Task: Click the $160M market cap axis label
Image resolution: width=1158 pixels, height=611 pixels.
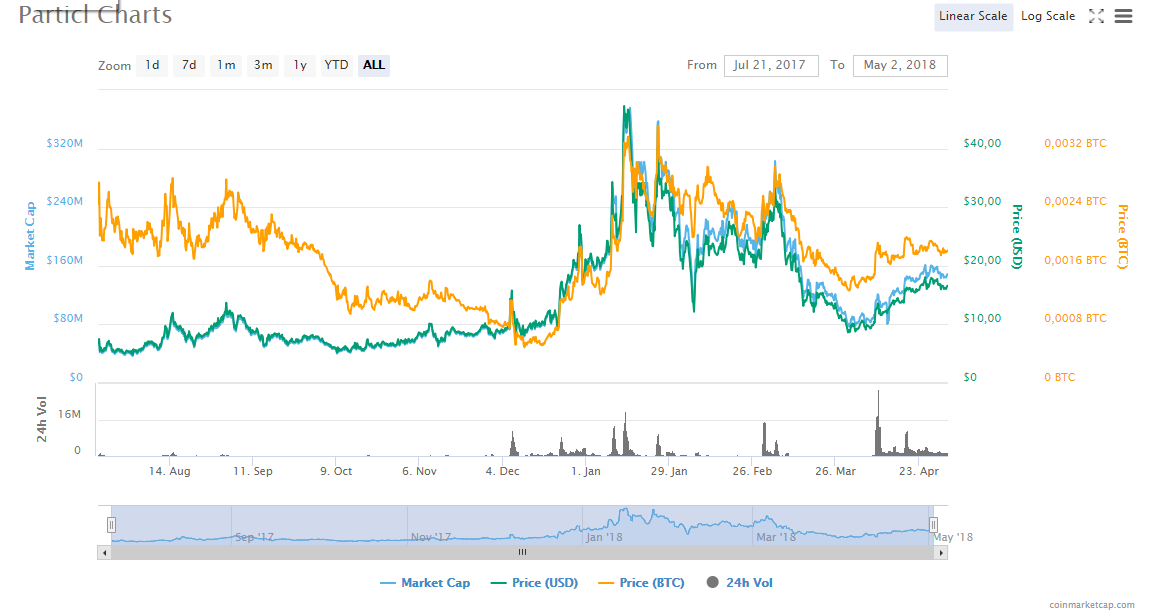Action: point(65,260)
